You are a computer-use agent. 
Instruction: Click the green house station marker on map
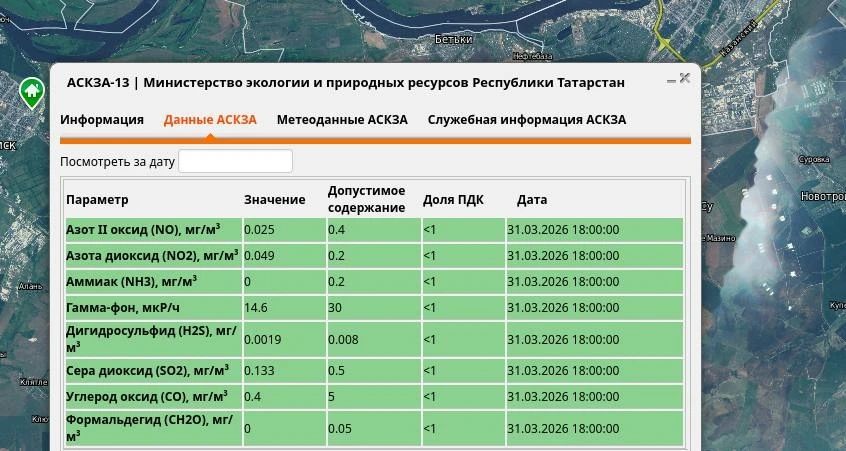pos(31,92)
